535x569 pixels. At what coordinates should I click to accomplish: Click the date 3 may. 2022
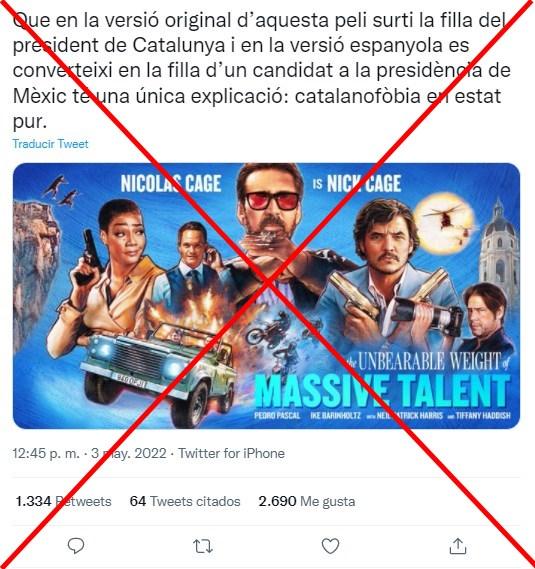[129, 453]
